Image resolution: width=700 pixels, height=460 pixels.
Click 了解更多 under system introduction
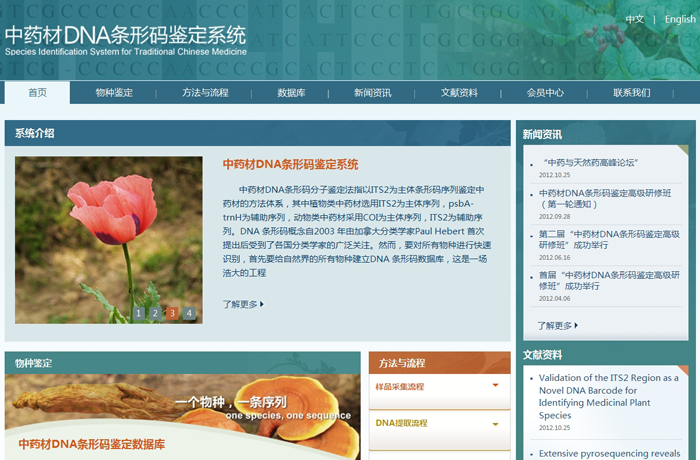tap(243, 304)
